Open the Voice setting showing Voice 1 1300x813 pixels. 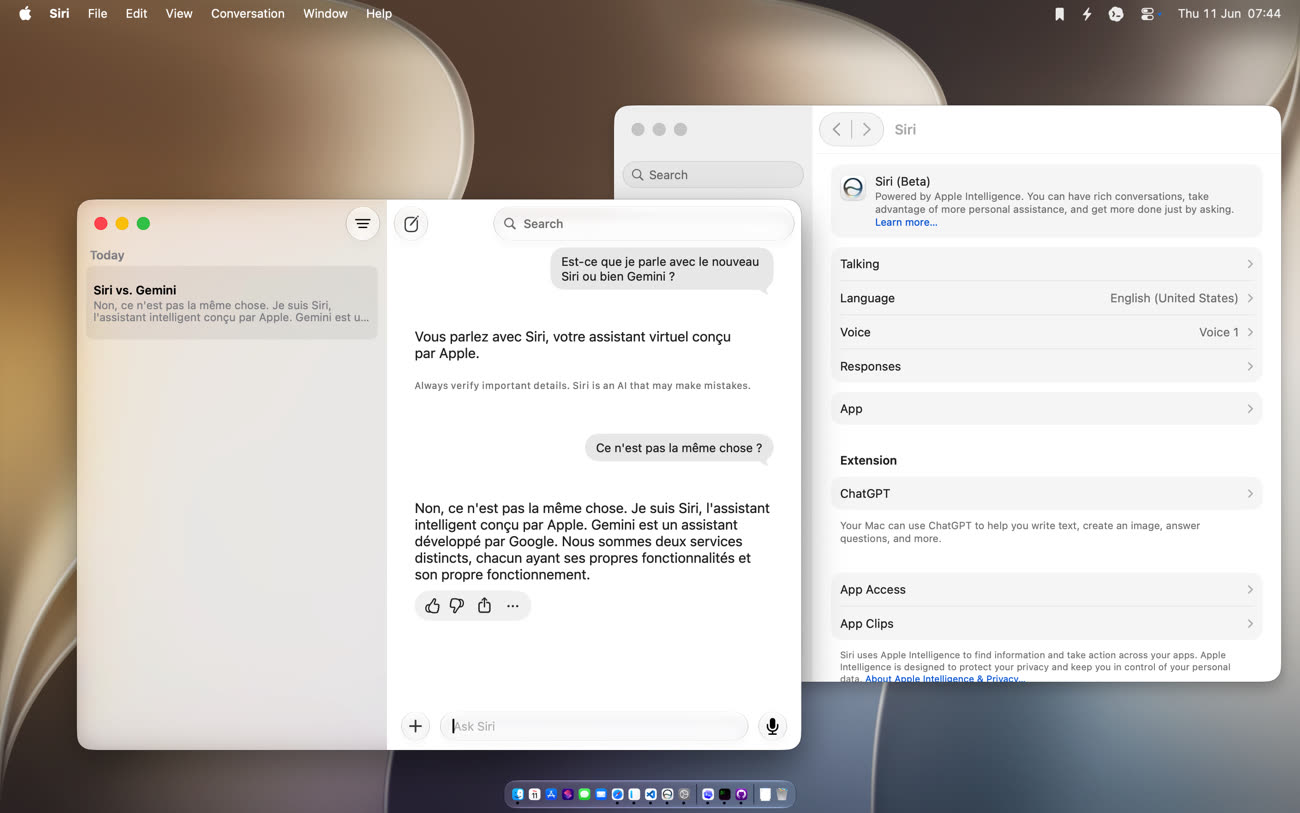coord(1046,332)
